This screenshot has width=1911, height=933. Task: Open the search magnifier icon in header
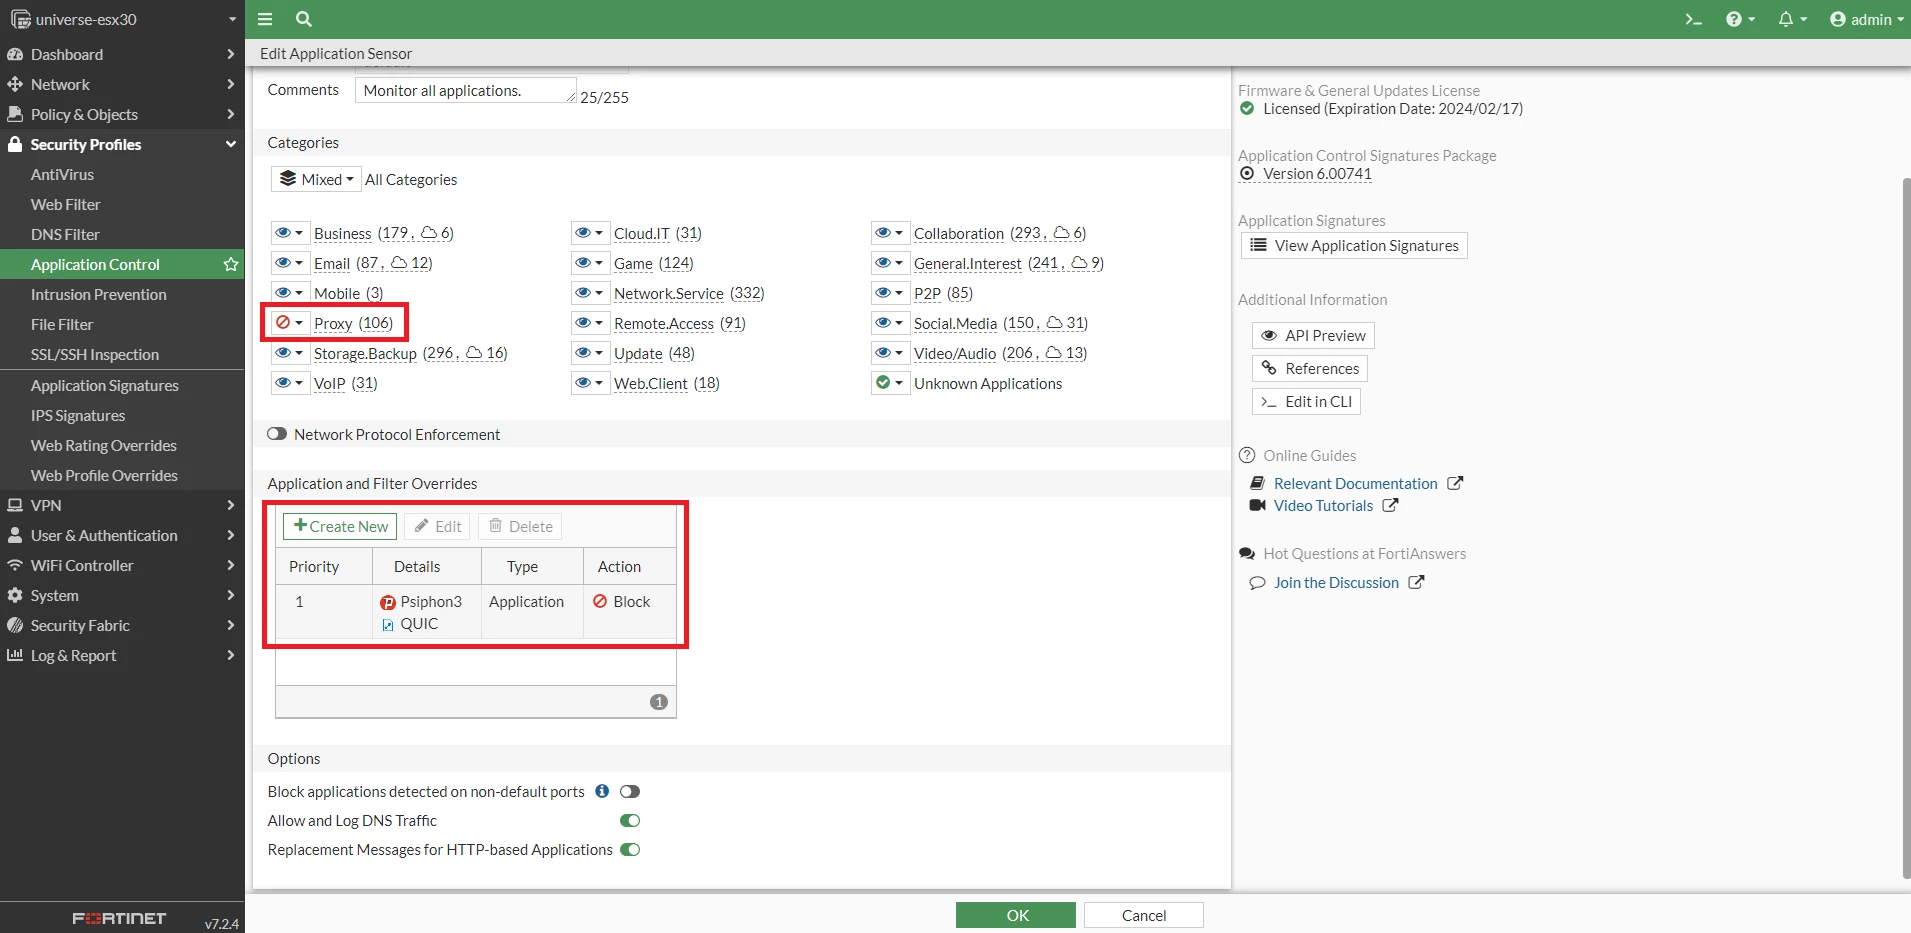coord(304,19)
